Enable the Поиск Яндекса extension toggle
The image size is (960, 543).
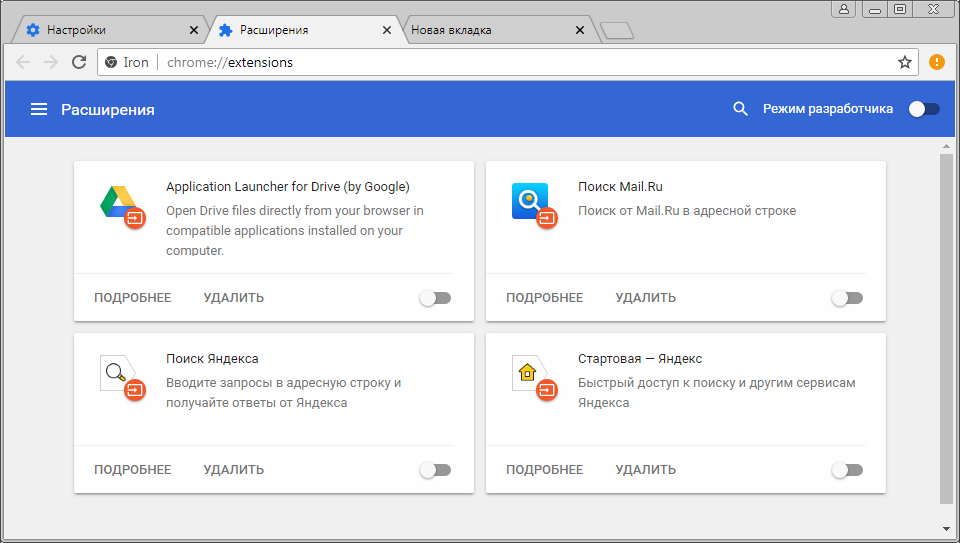pos(435,470)
